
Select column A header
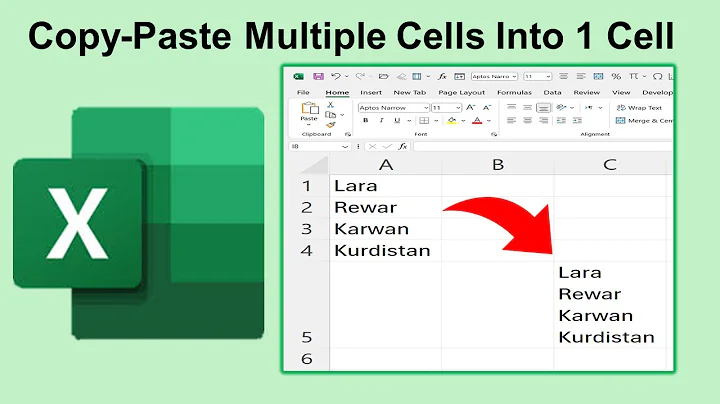point(386,164)
